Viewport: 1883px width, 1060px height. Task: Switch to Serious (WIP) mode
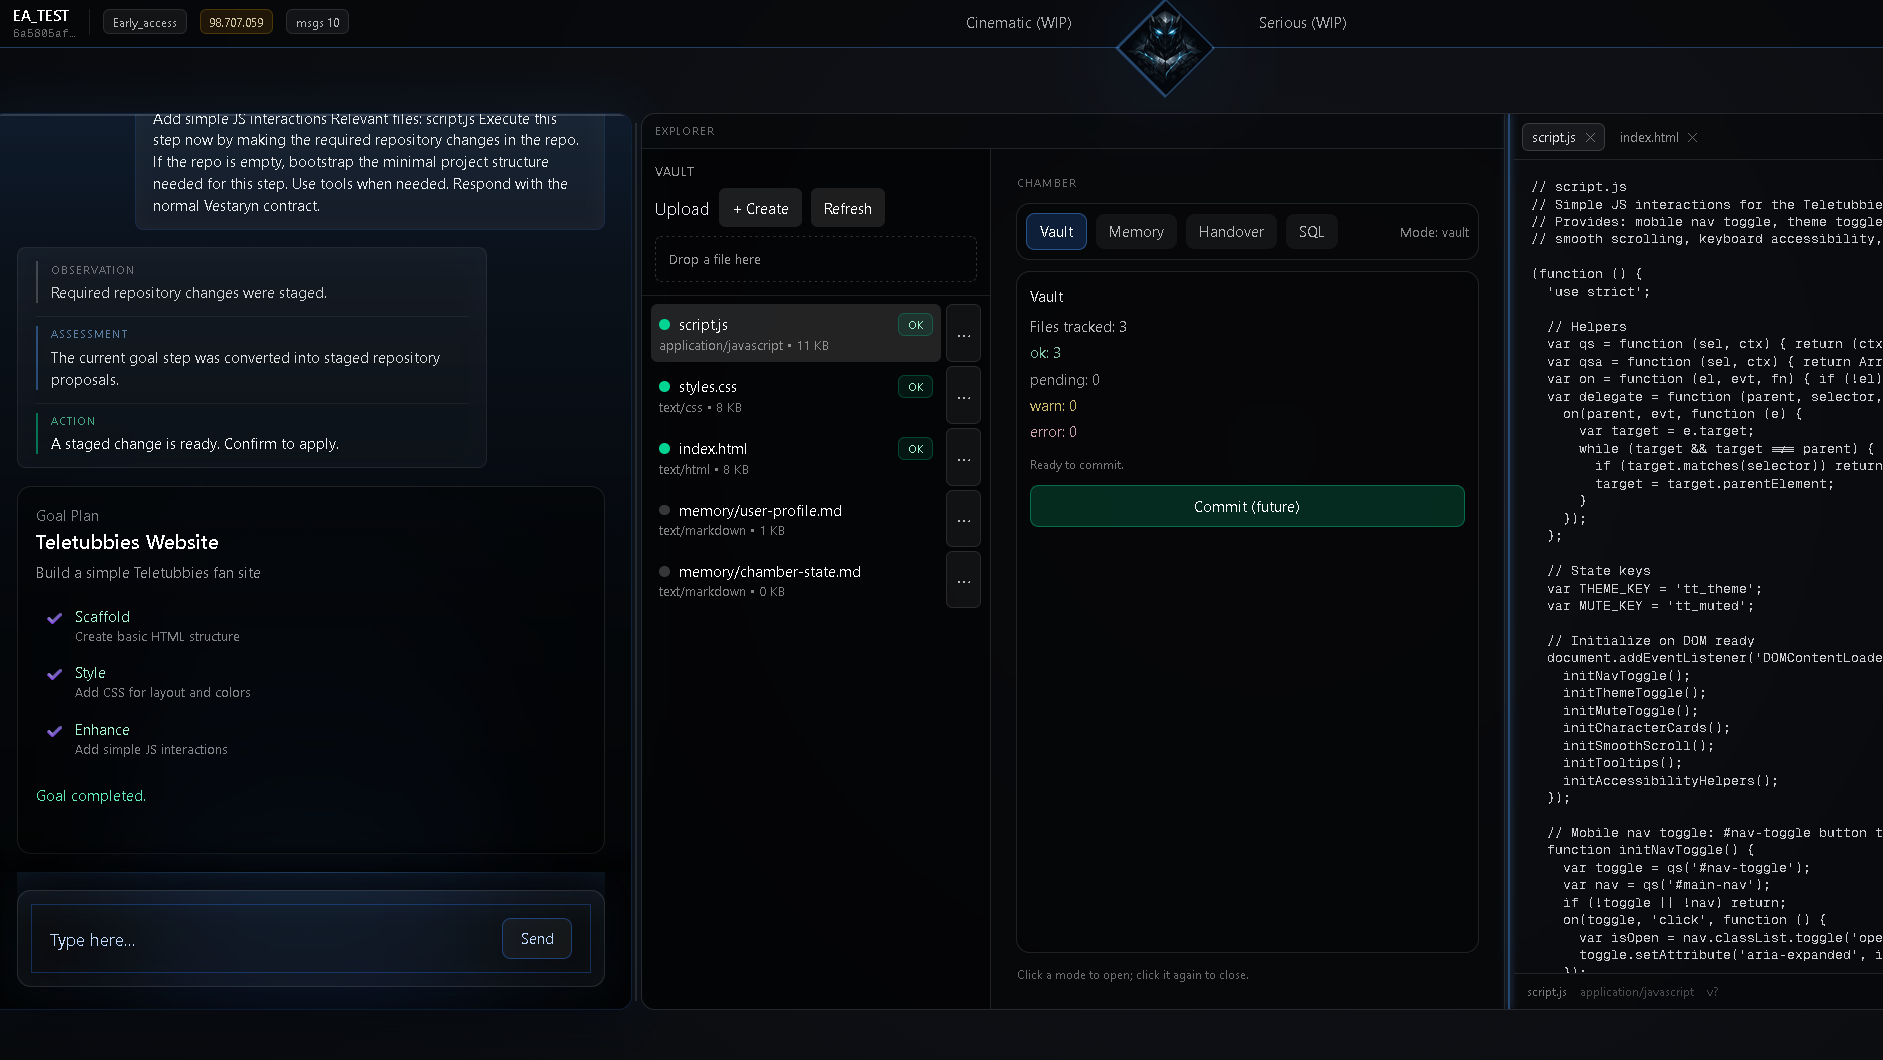(x=1302, y=23)
